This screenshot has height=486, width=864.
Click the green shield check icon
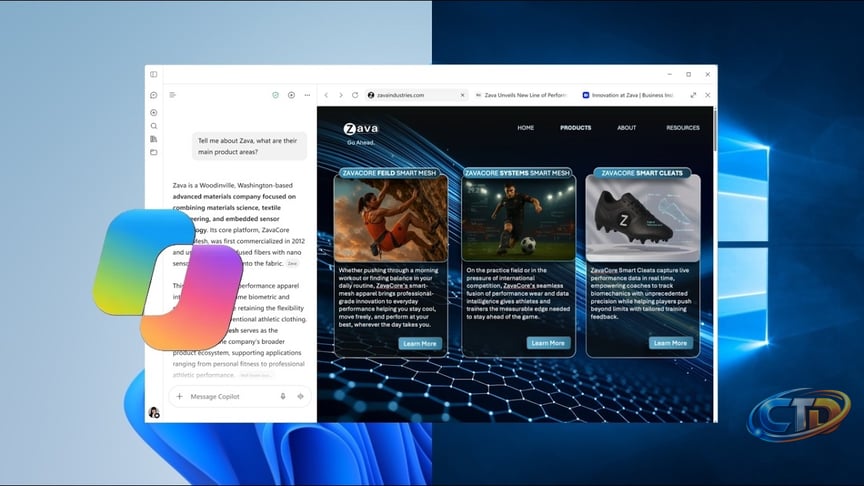(x=276, y=95)
